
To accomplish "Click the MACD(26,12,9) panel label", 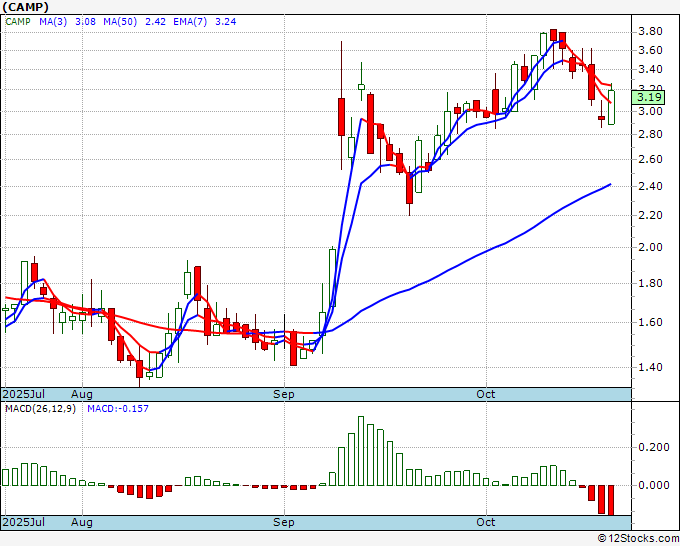I will click(x=40, y=409).
